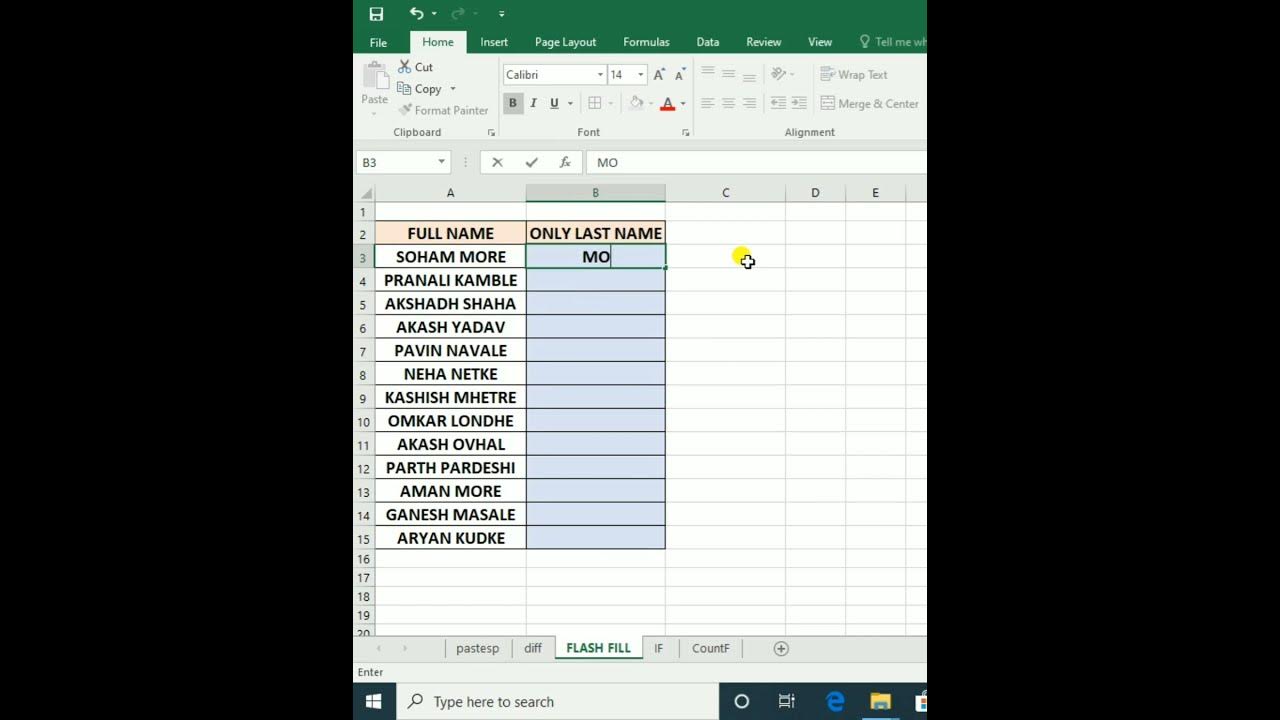Click the Insert Function fx icon

click(x=565, y=162)
